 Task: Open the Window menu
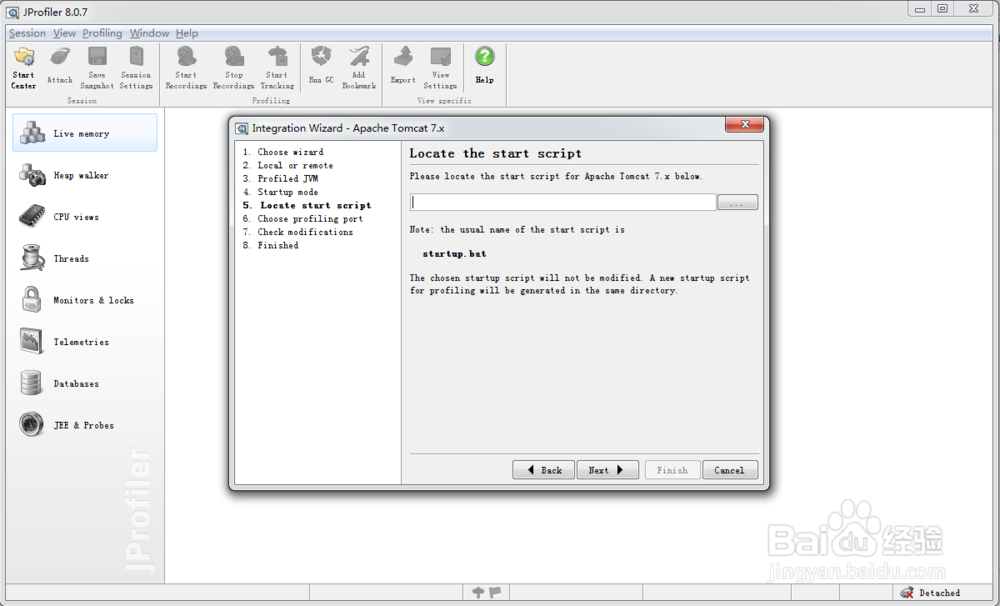[149, 33]
